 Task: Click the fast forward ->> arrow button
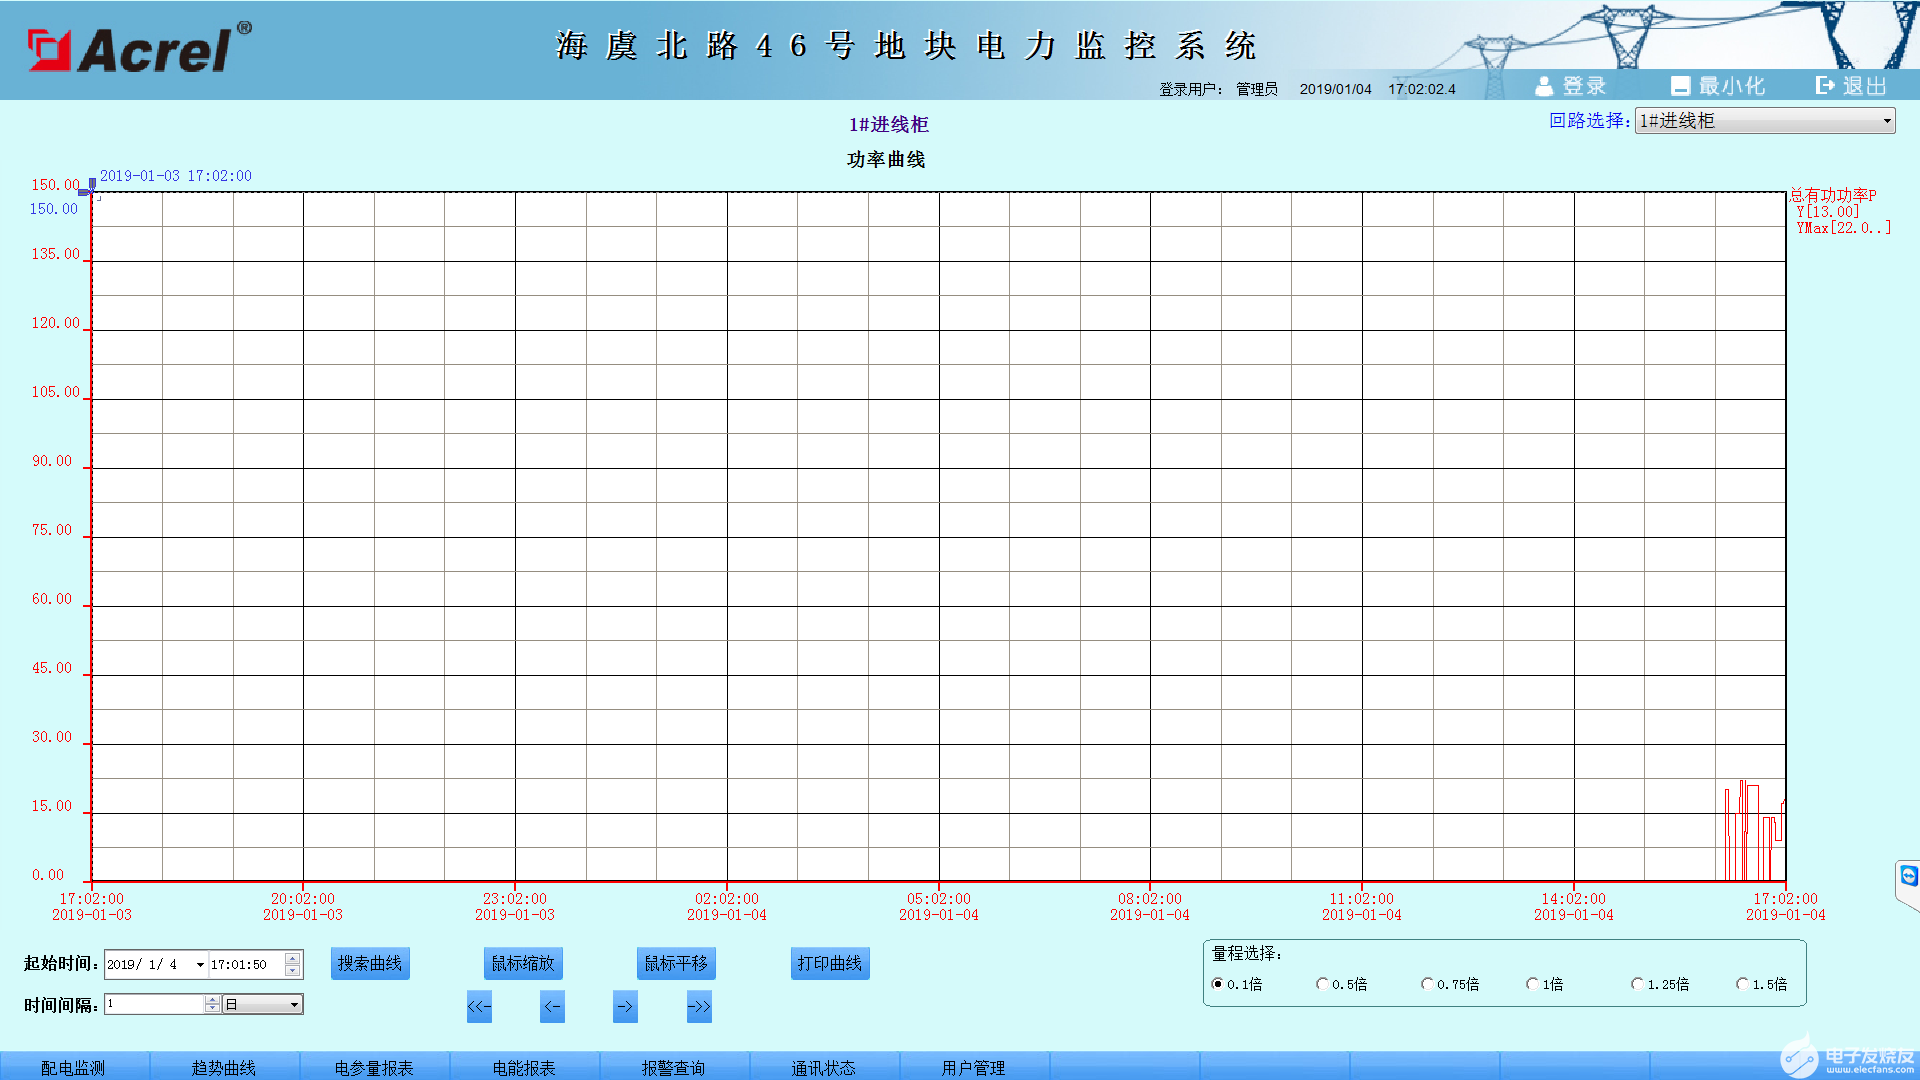699,1006
